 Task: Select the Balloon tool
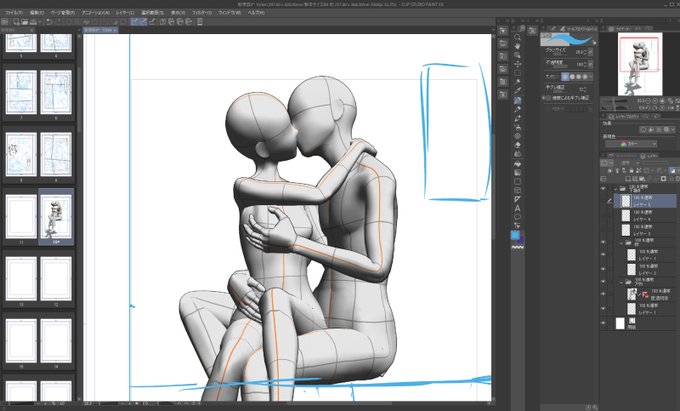click(x=517, y=217)
